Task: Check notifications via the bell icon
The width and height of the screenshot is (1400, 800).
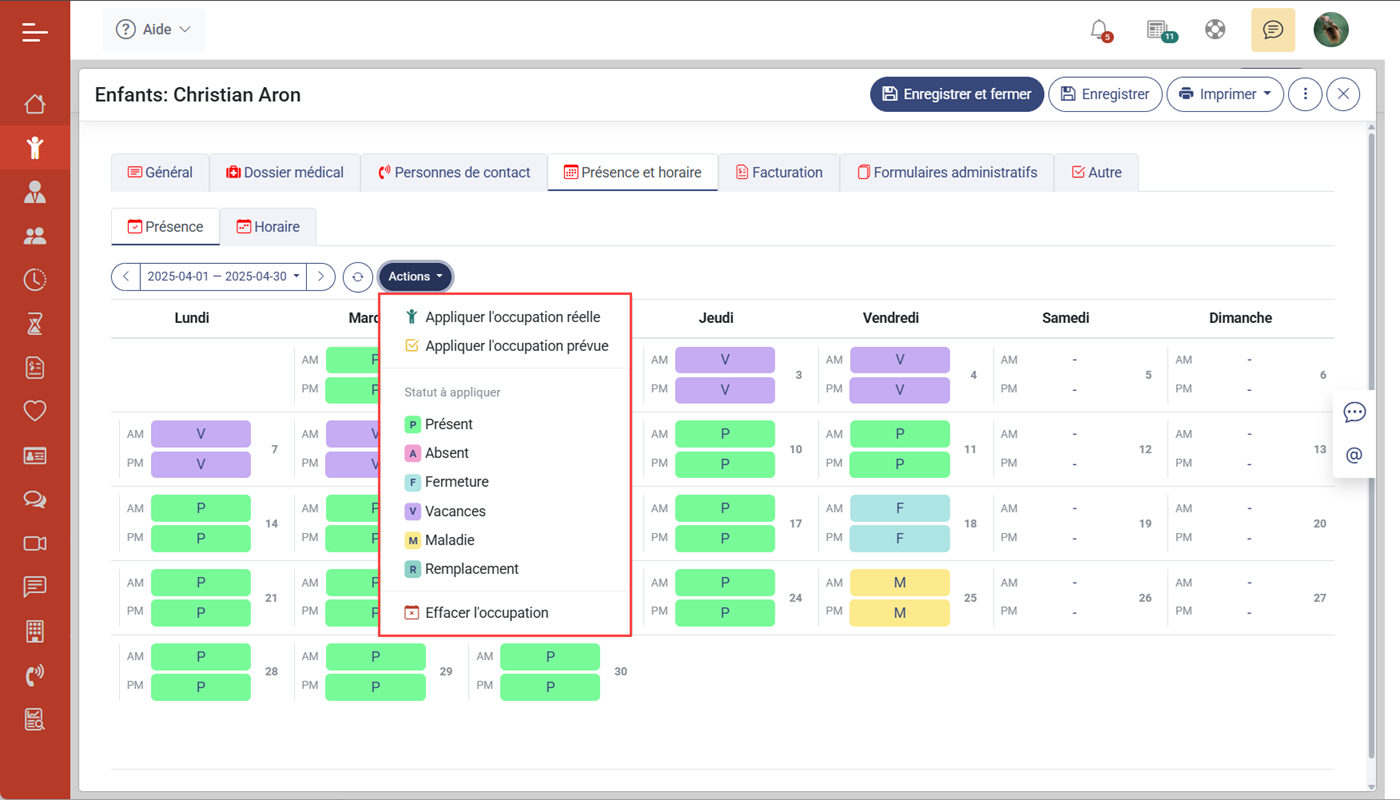Action: pyautogui.click(x=1098, y=30)
